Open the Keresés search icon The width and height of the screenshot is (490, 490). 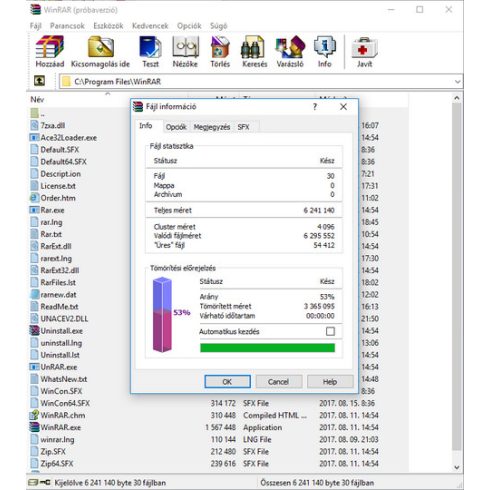pyautogui.click(x=254, y=47)
